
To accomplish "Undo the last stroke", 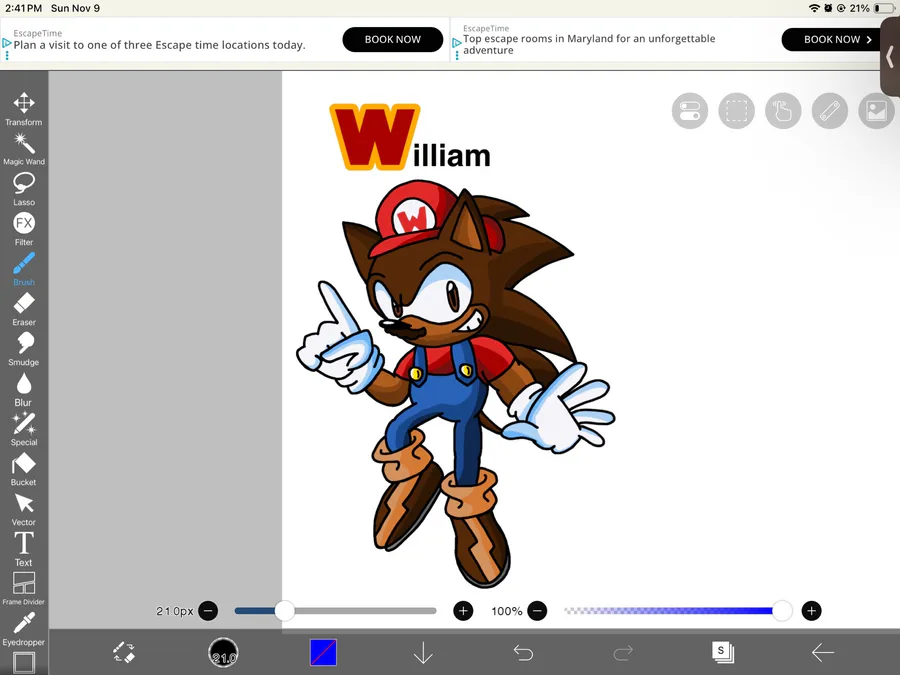I will pos(523,653).
